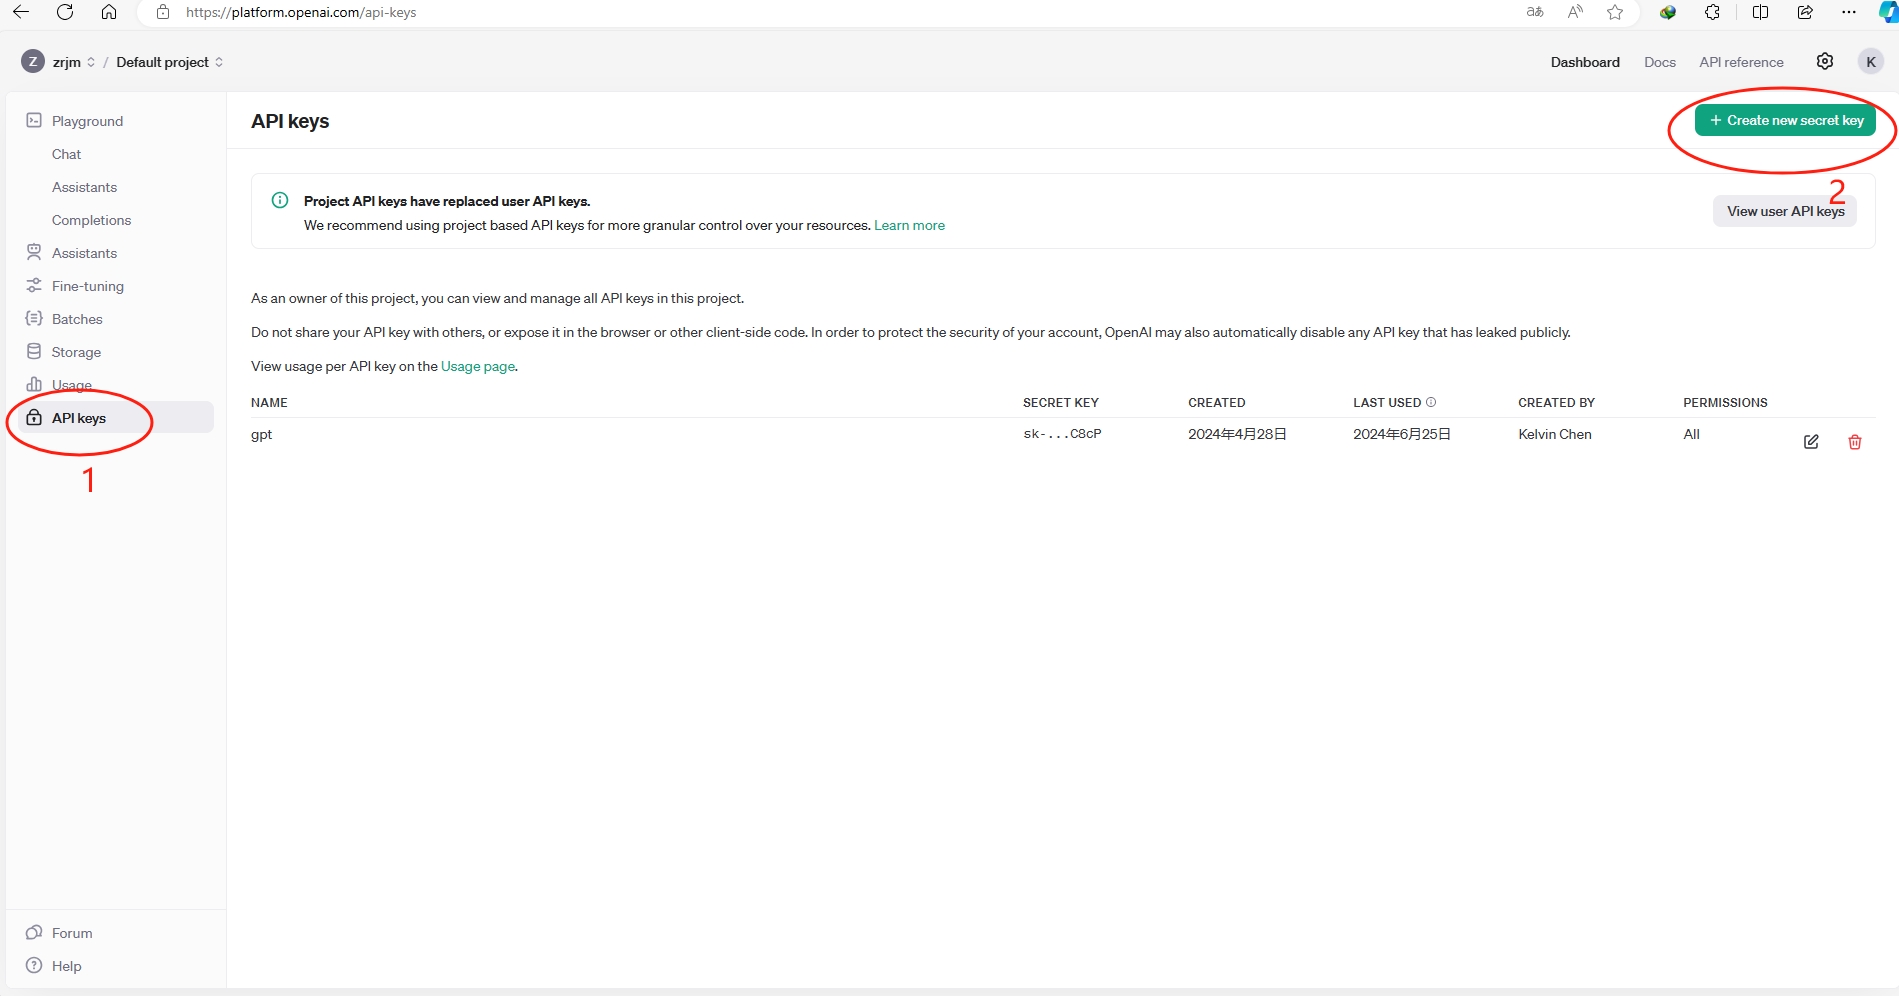Show Last Used info tooltip icon
Viewport: 1899px width, 996px height.
tap(1431, 402)
